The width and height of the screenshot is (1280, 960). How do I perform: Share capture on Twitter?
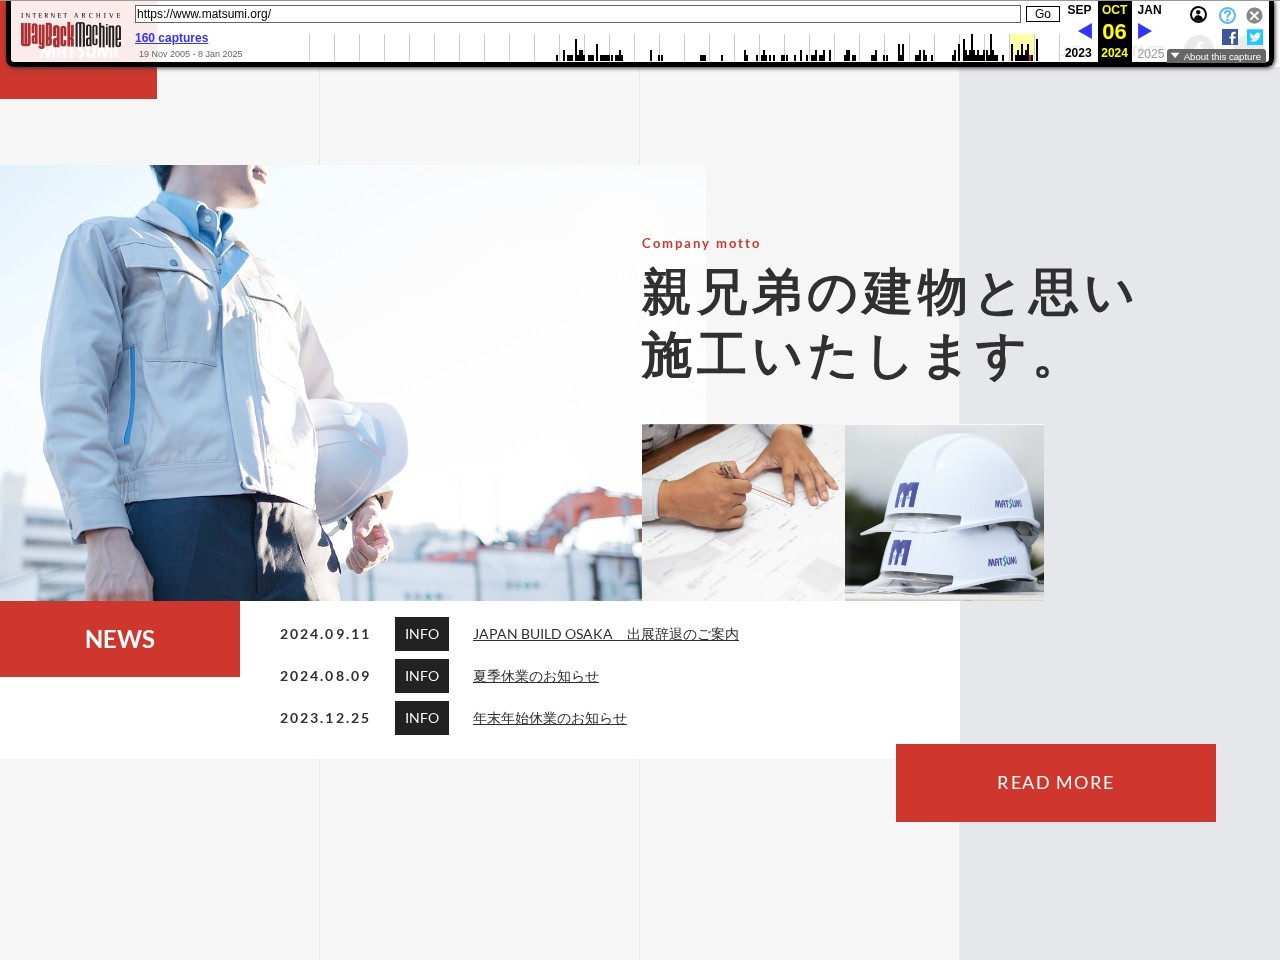(1255, 37)
